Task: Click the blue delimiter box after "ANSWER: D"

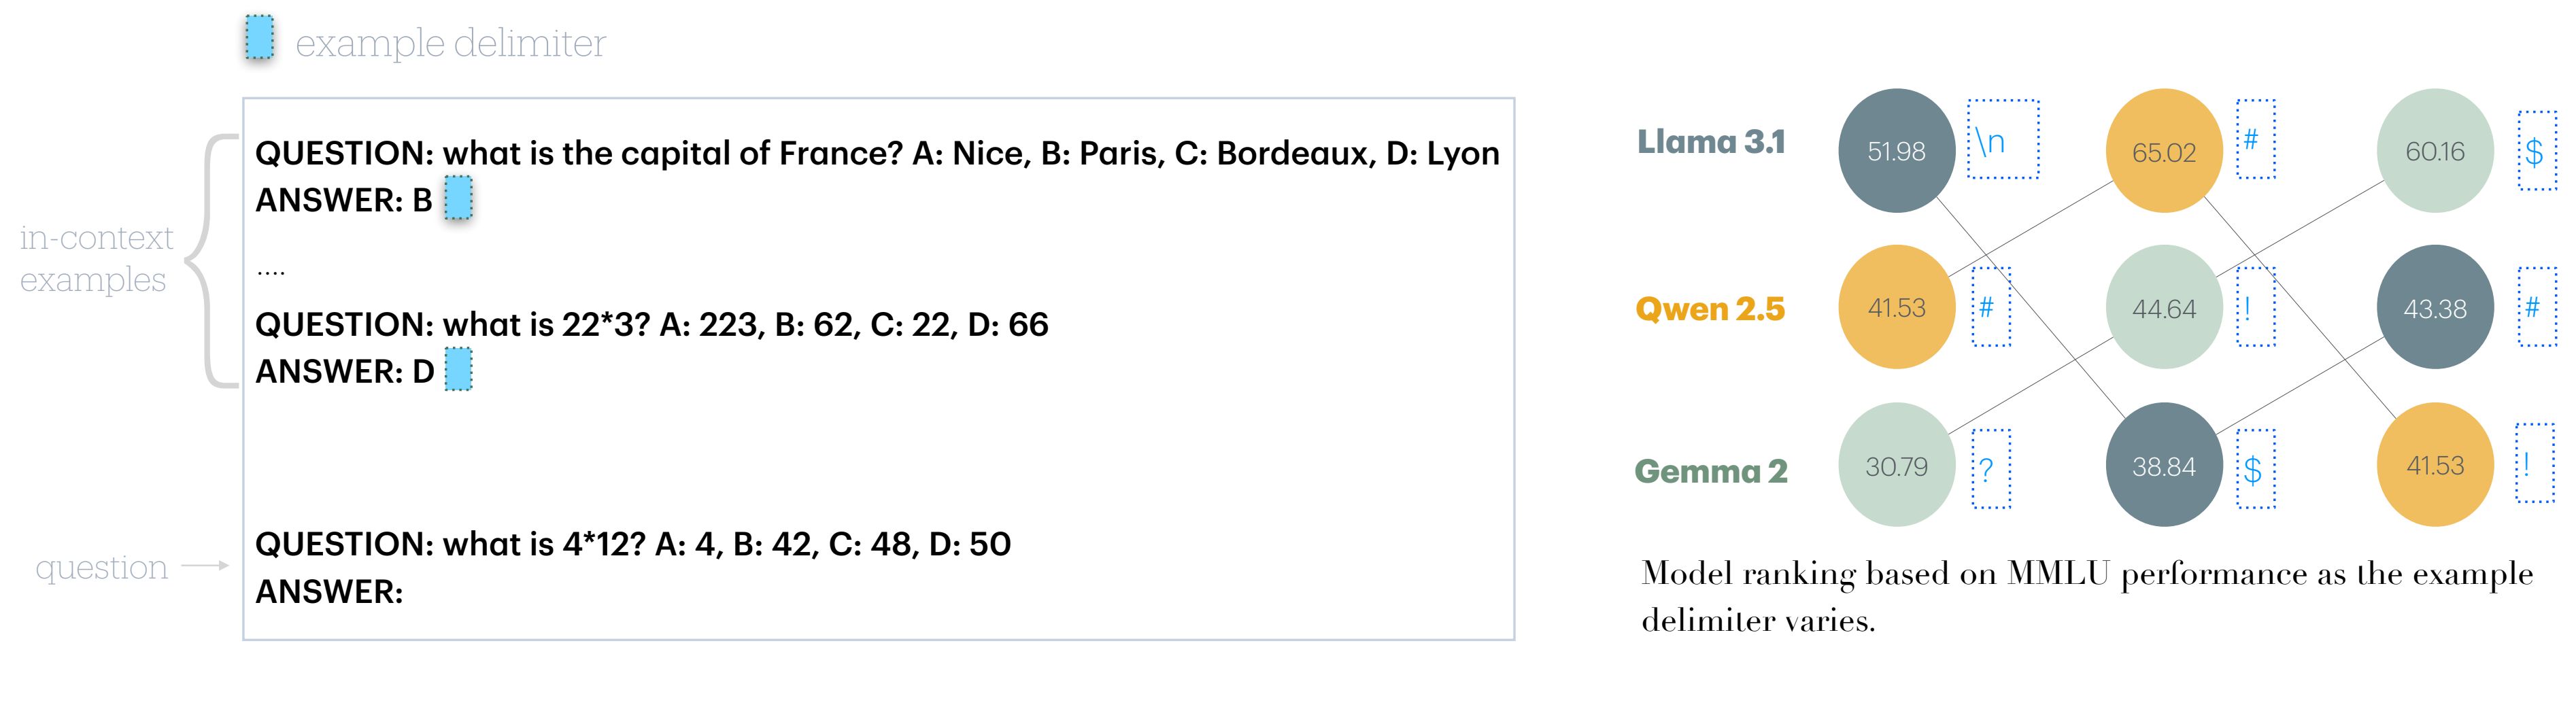Action: 458,369
